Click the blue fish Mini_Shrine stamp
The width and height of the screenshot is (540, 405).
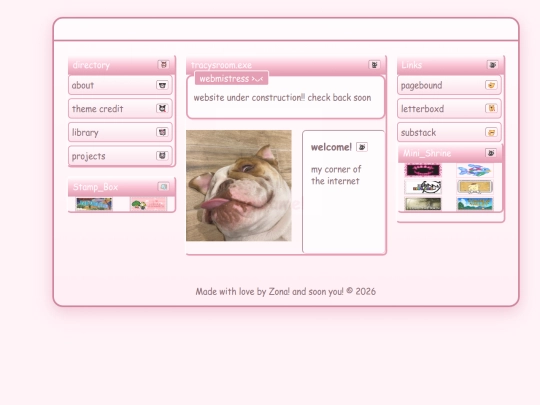pyautogui.click(x=475, y=170)
